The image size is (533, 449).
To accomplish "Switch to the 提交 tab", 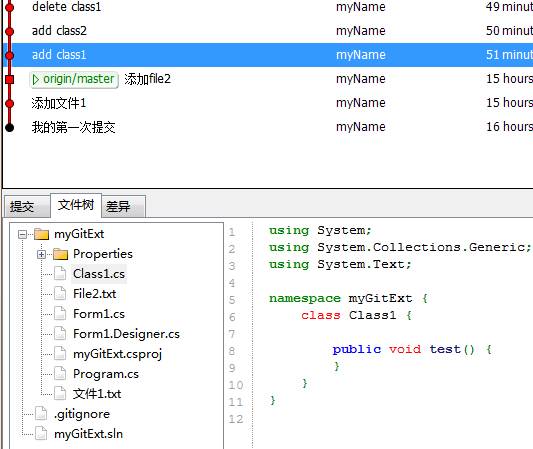I will point(27,206).
